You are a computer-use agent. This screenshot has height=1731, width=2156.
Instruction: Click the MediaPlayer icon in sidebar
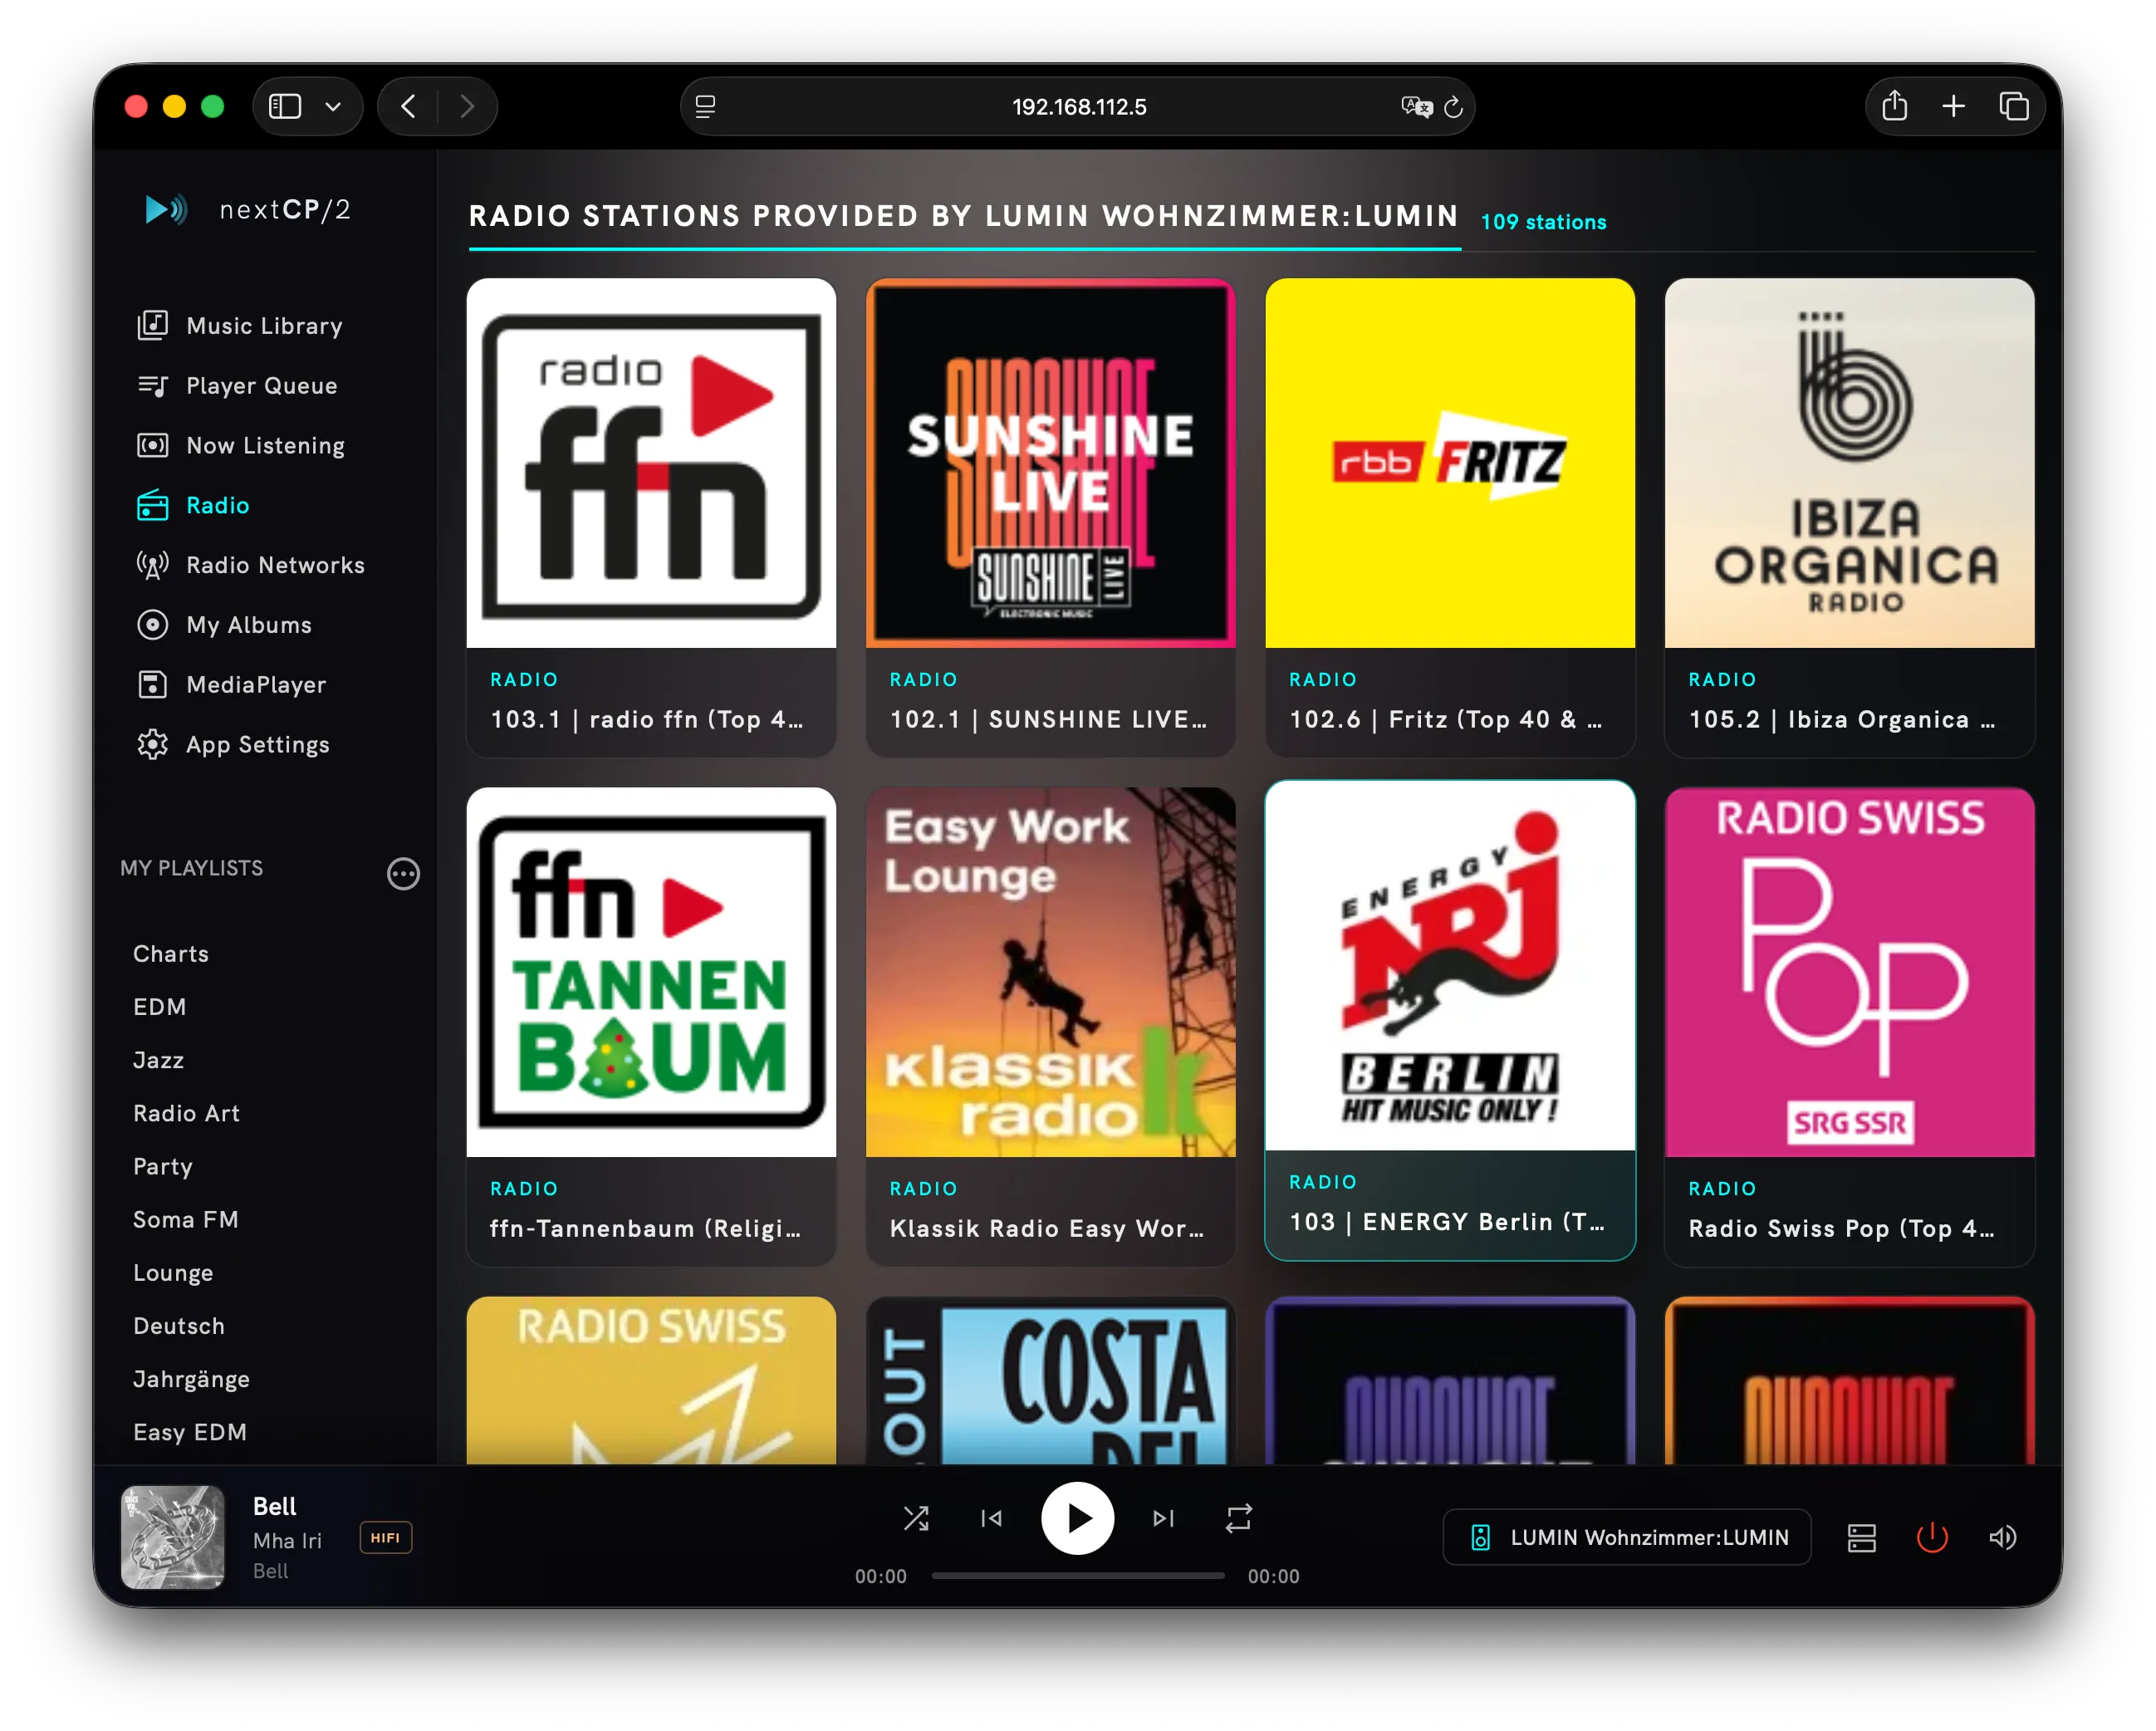tap(152, 685)
